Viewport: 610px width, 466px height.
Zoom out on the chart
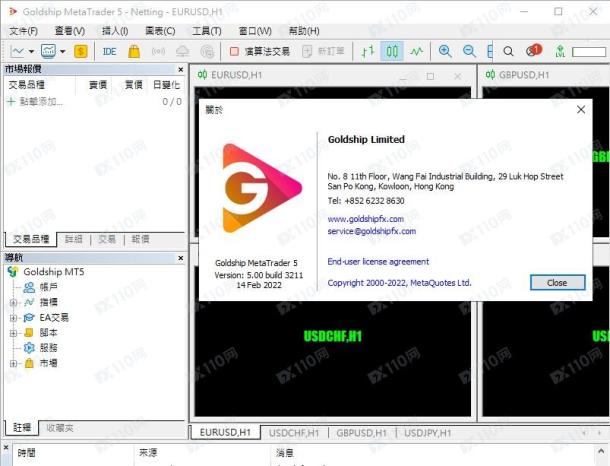coord(470,51)
